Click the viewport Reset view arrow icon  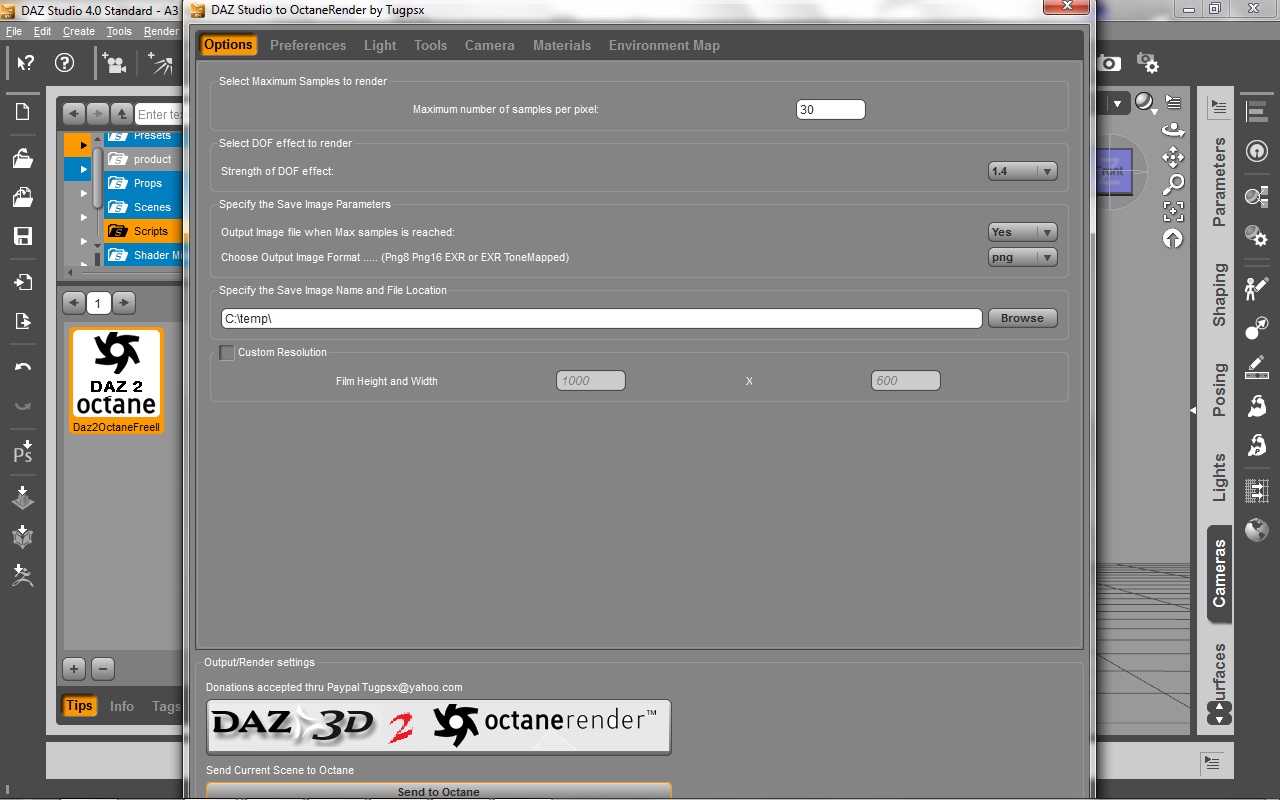(x=1173, y=238)
